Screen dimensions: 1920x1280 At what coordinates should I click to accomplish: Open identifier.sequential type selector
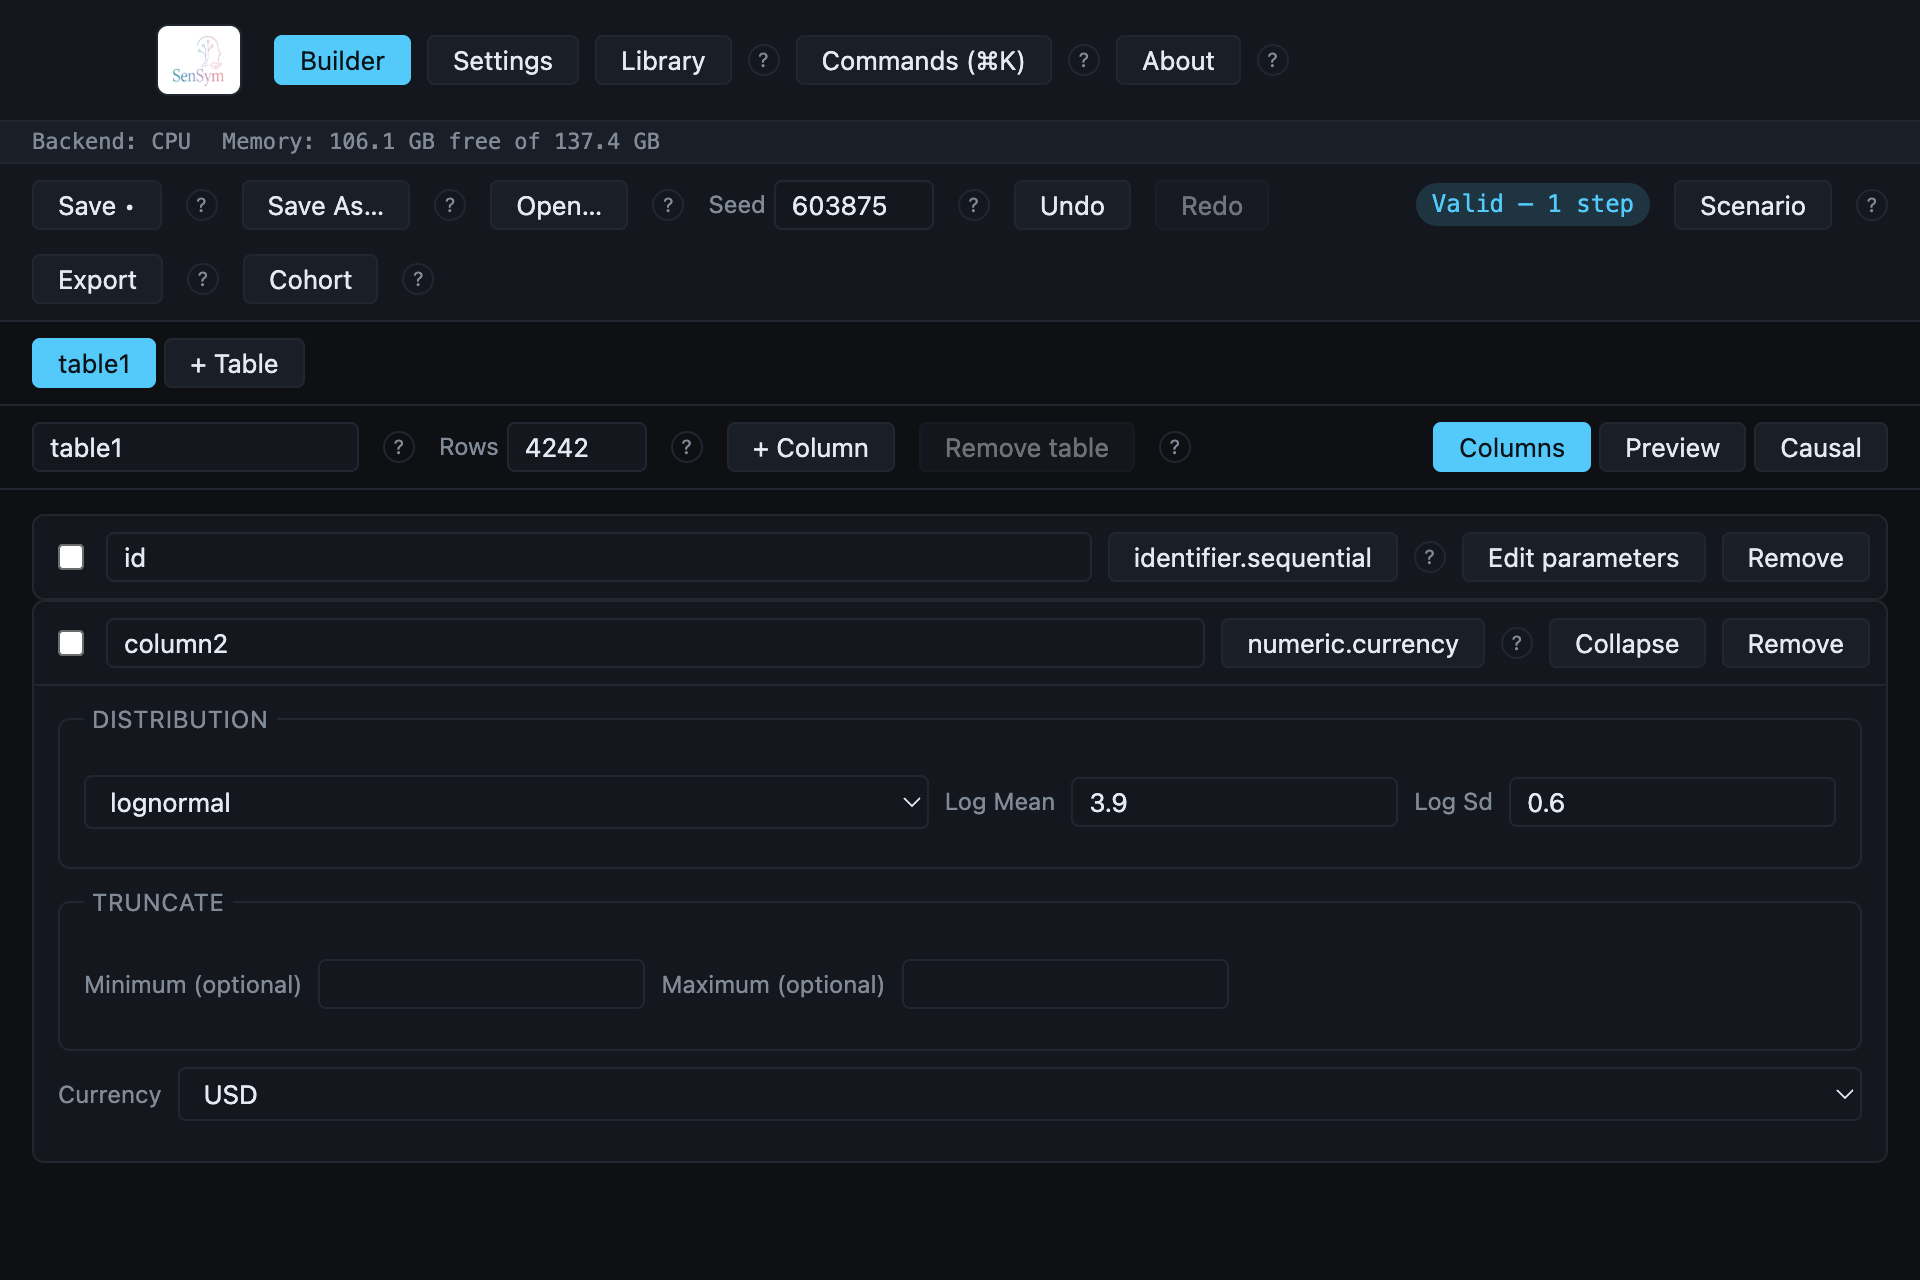point(1252,557)
